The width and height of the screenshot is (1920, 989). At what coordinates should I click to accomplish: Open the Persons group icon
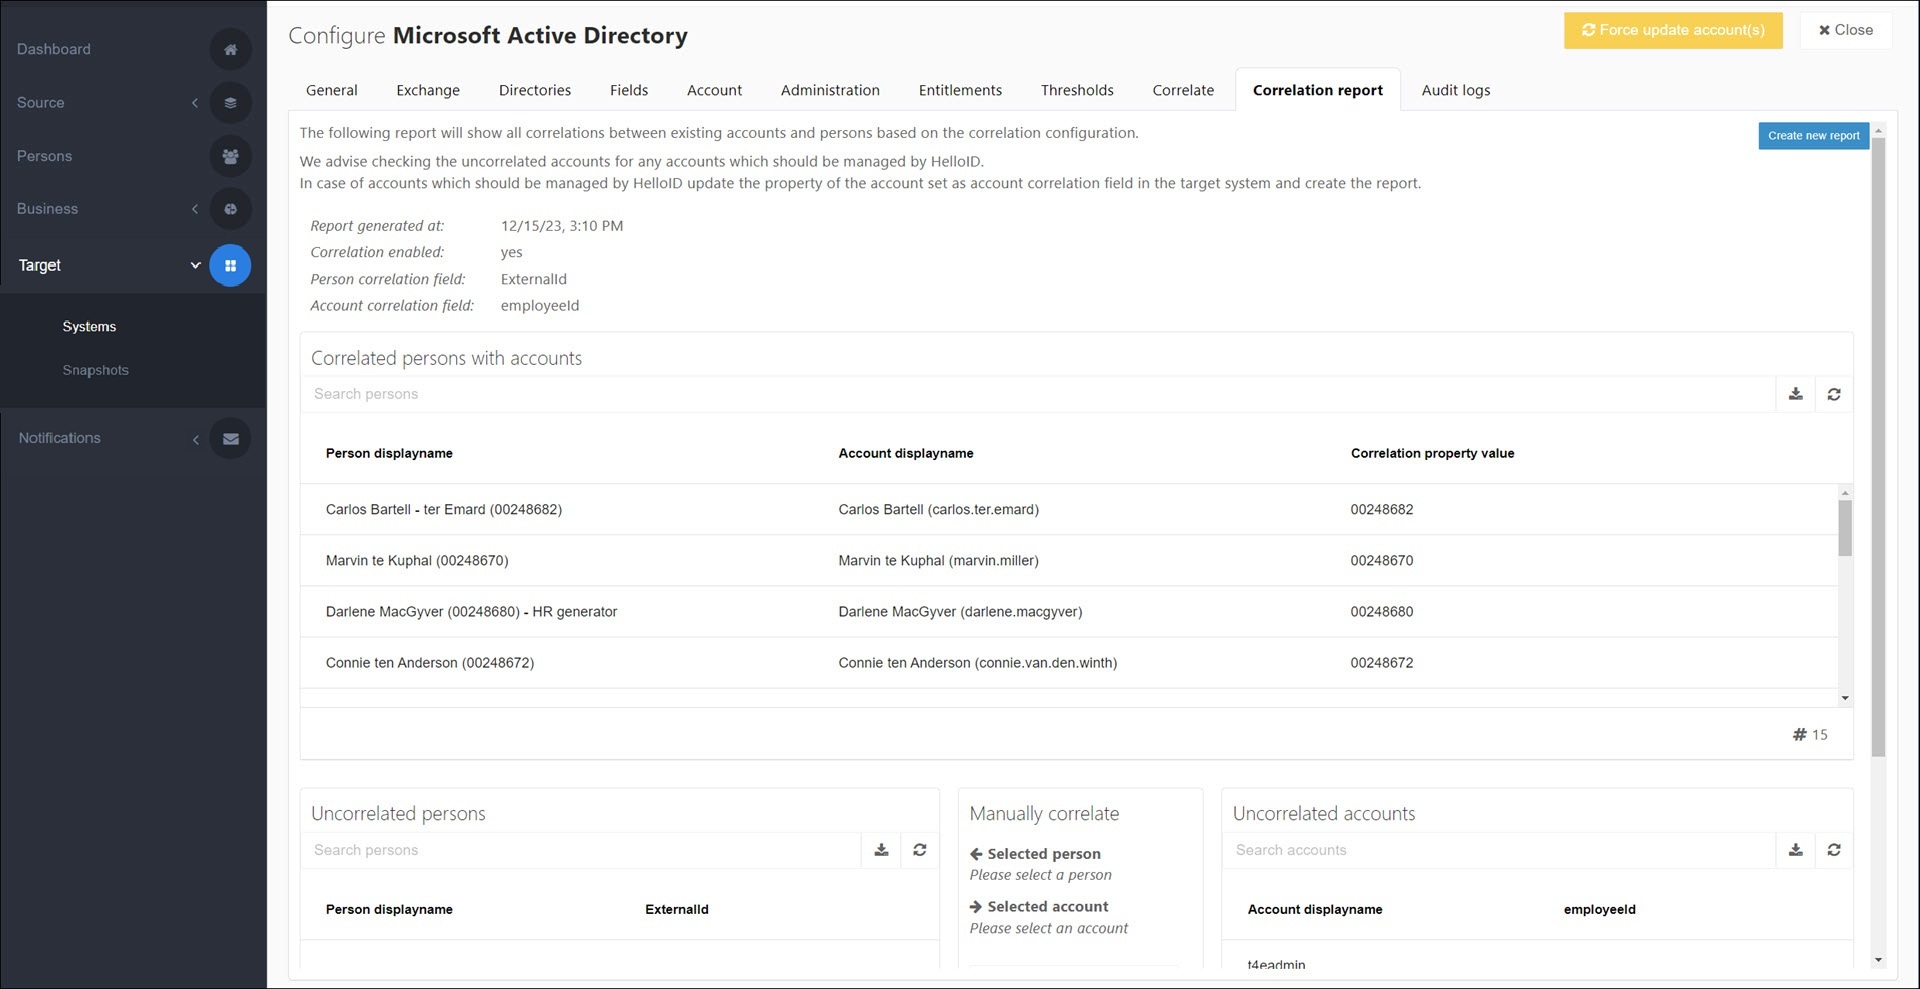230,156
